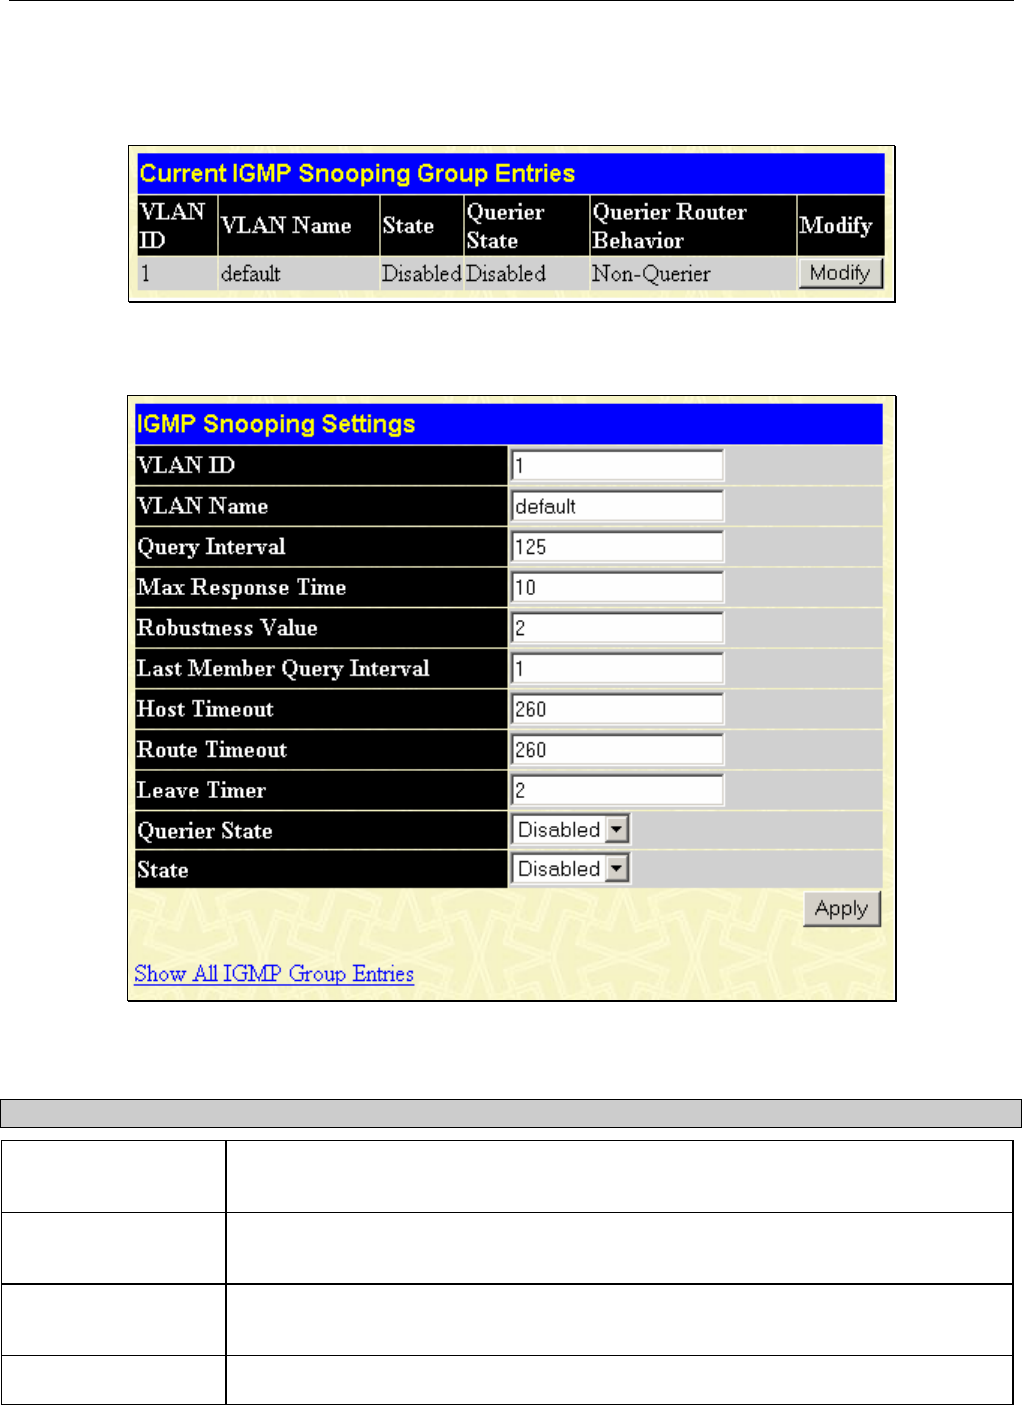The height and width of the screenshot is (1405, 1022).
Task: Select the State Disabled combo box
Action: [570, 869]
